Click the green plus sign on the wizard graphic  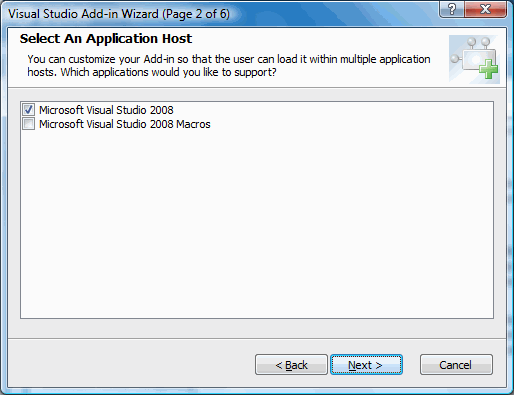pos(489,69)
